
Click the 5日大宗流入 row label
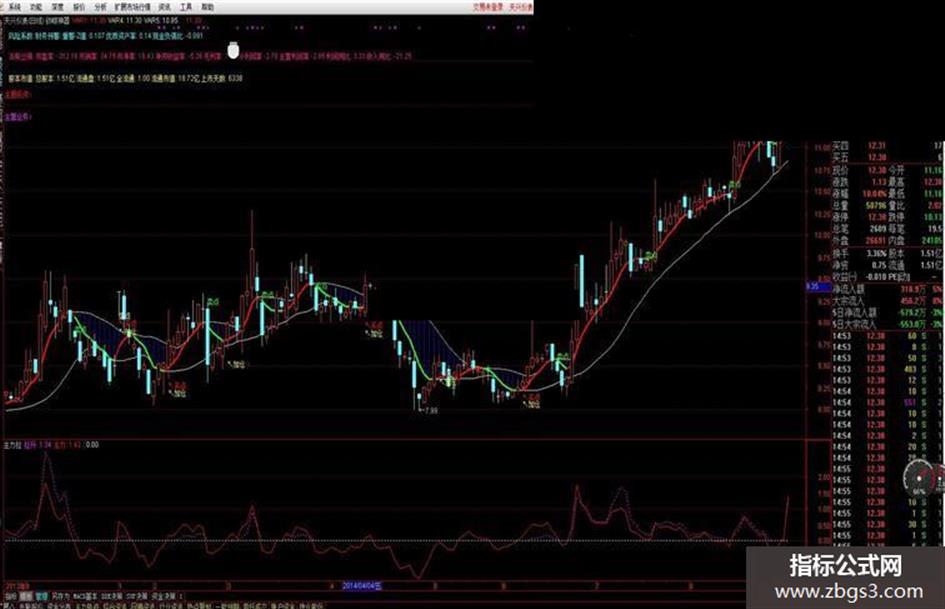pos(855,324)
